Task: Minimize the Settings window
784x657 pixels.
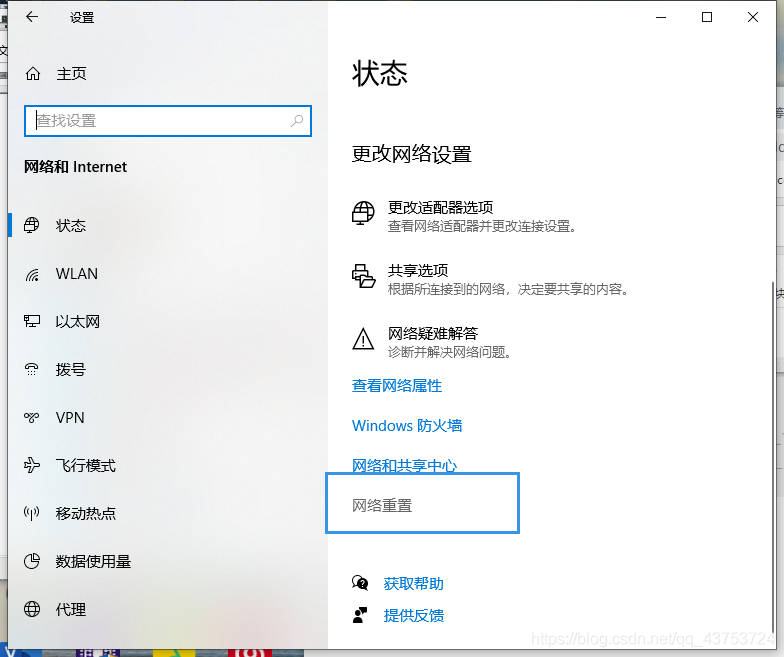Action: point(661,17)
